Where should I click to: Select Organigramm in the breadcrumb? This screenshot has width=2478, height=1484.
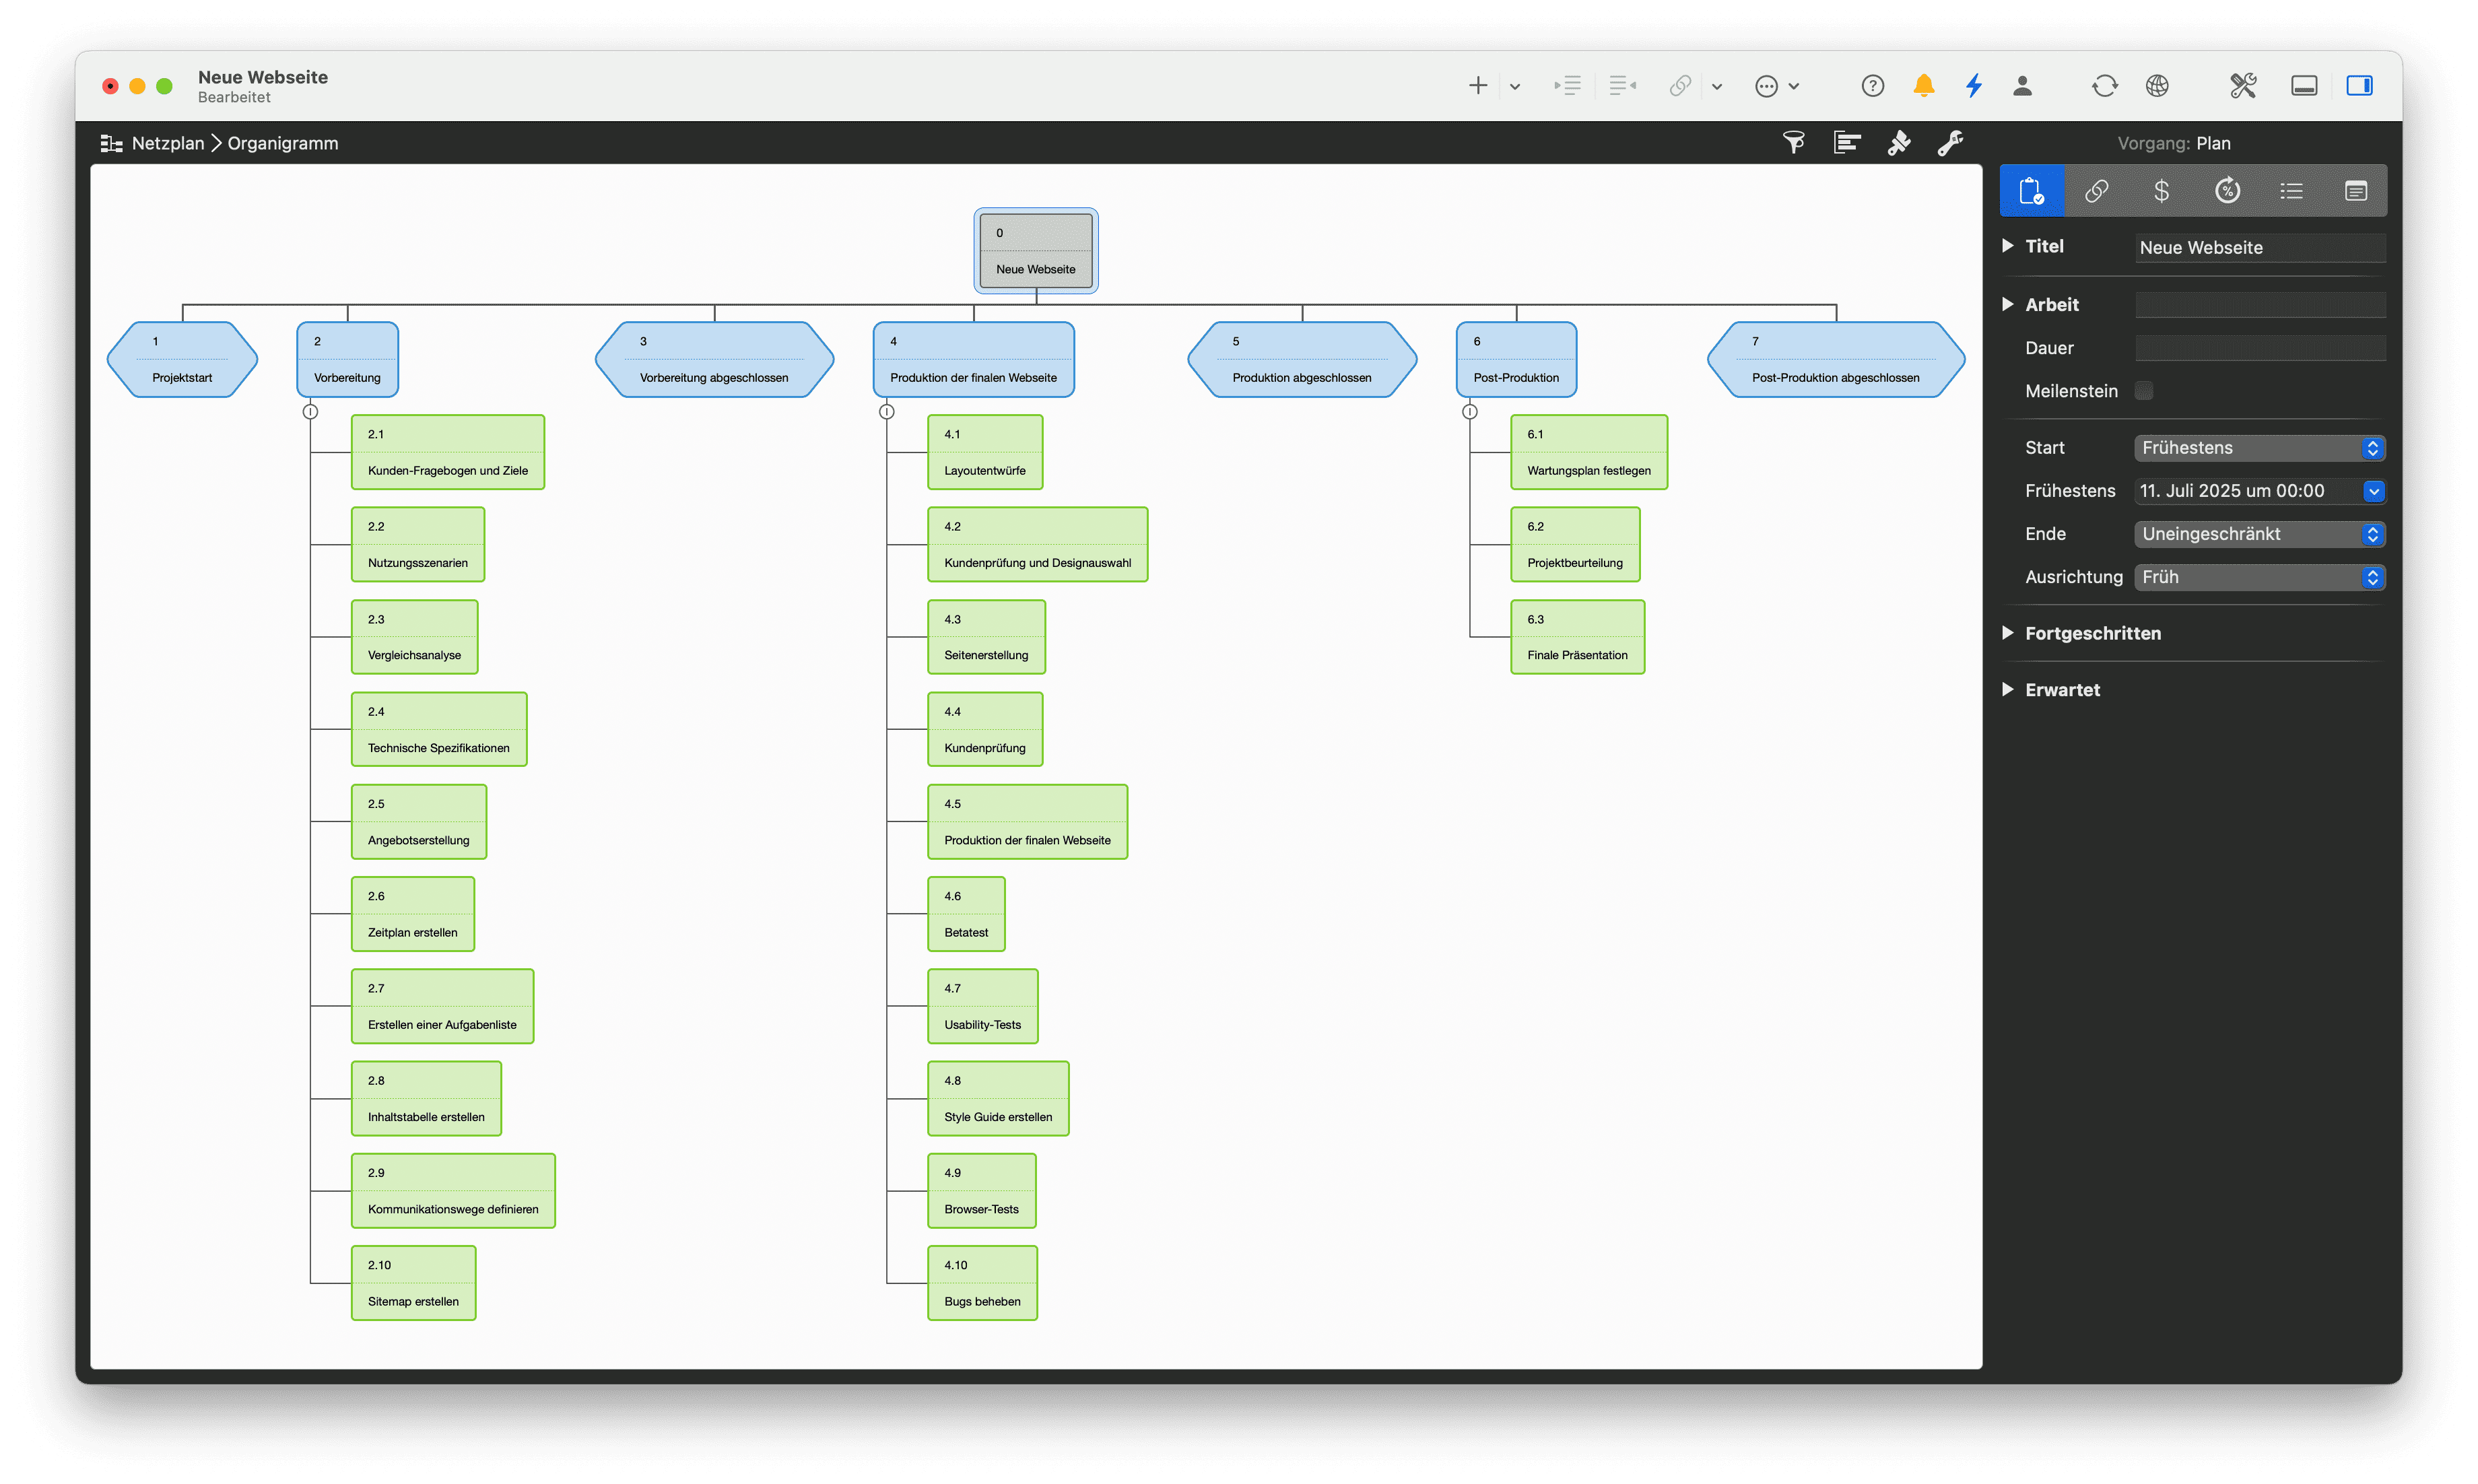(x=282, y=142)
